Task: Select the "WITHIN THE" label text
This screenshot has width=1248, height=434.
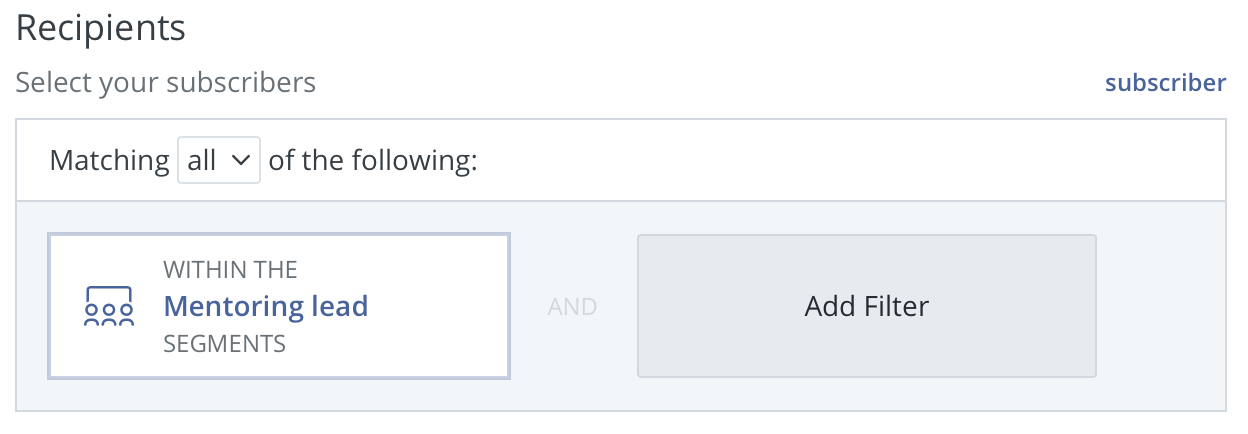Action: (230, 270)
